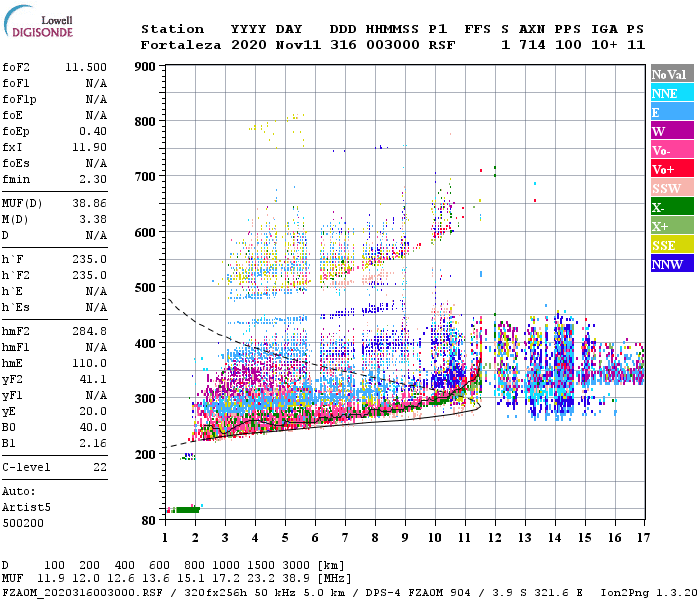Click the MUF table value 38.9
This screenshot has width=700, height=600.
(296, 579)
